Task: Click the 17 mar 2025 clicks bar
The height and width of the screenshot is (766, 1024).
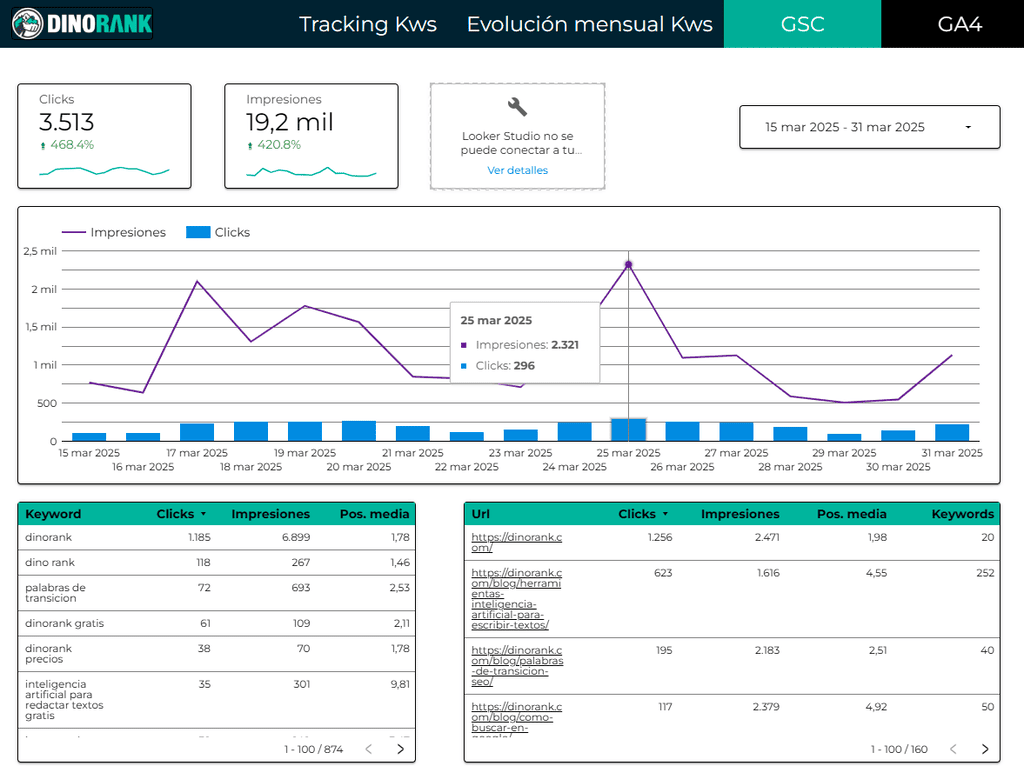Action: pyautogui.click(x=197, y=432)
